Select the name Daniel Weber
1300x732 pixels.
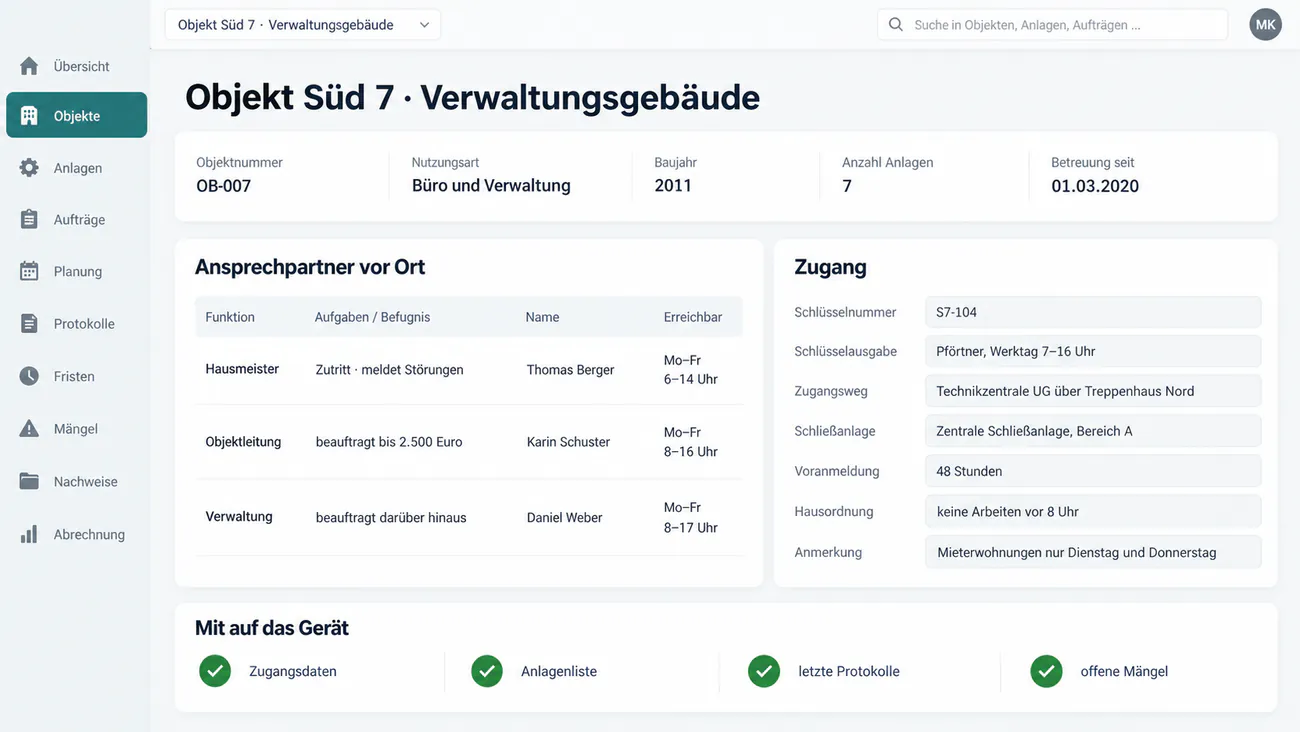[565, 518]
